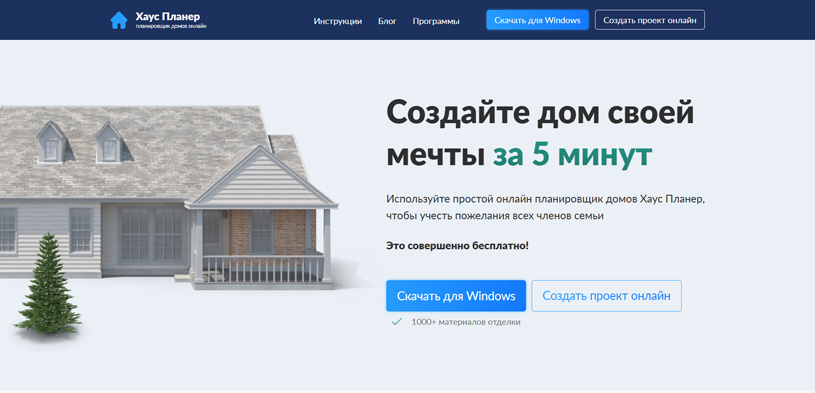The width and height of the screenshot is (815, 393).
Task: Click header Скачать для Windows button
Action: coord(537,20)
